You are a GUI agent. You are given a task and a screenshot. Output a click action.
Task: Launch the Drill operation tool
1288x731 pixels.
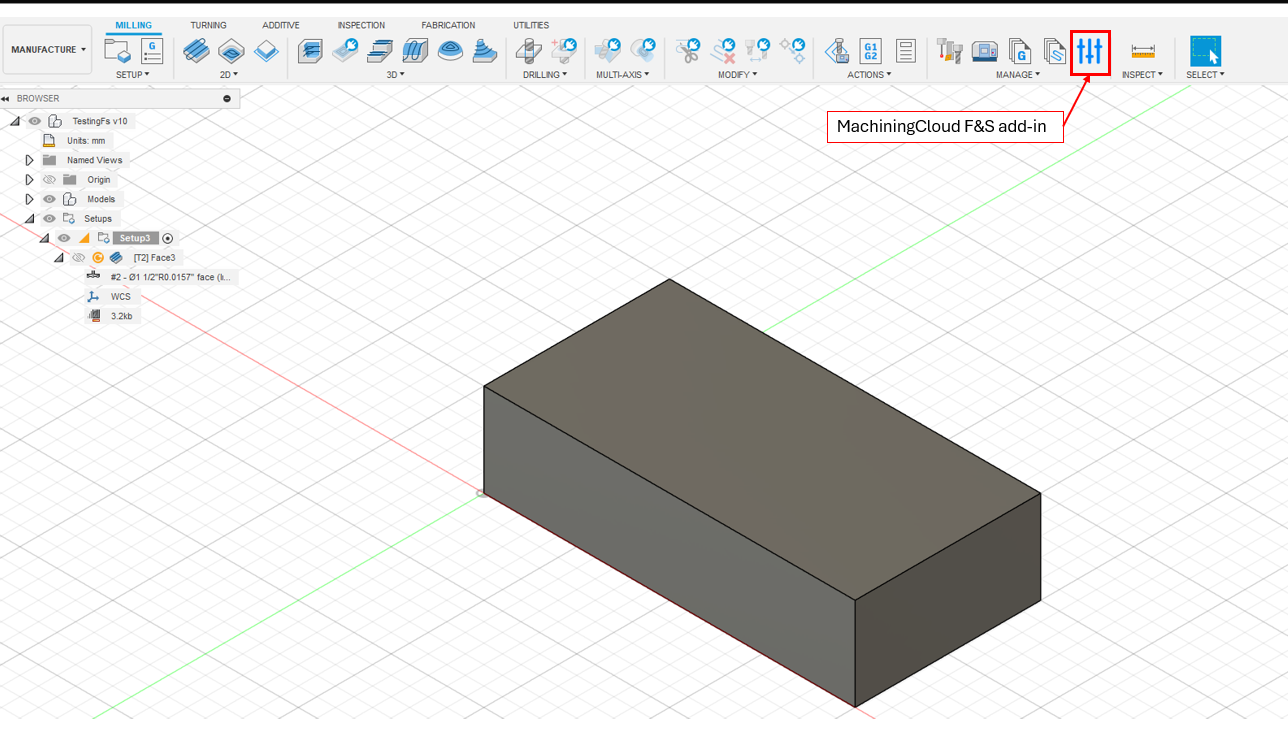pyautogui.click(x=529, y=50)
